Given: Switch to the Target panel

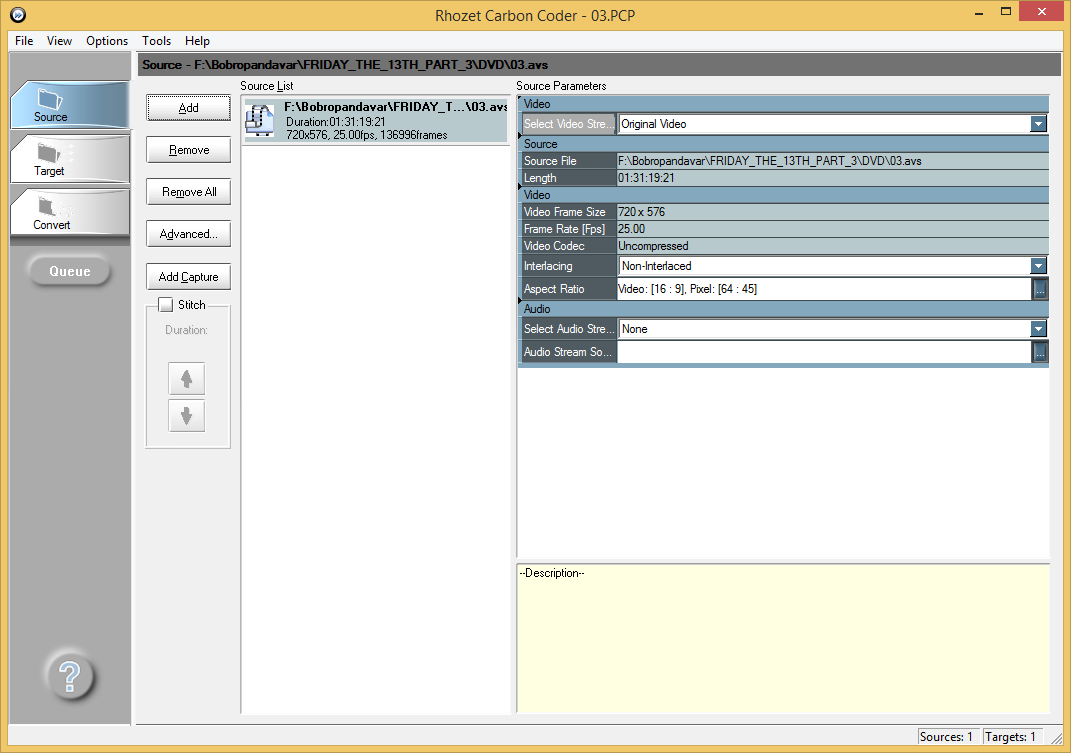Looking at the screenshot, I should click(69, 159).
